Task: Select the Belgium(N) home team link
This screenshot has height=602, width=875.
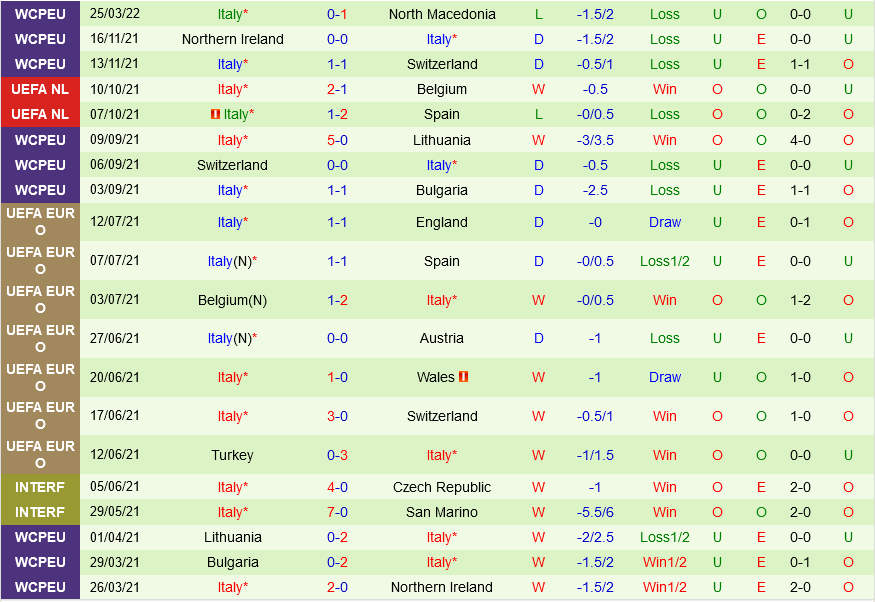Action: click(232, 300)
